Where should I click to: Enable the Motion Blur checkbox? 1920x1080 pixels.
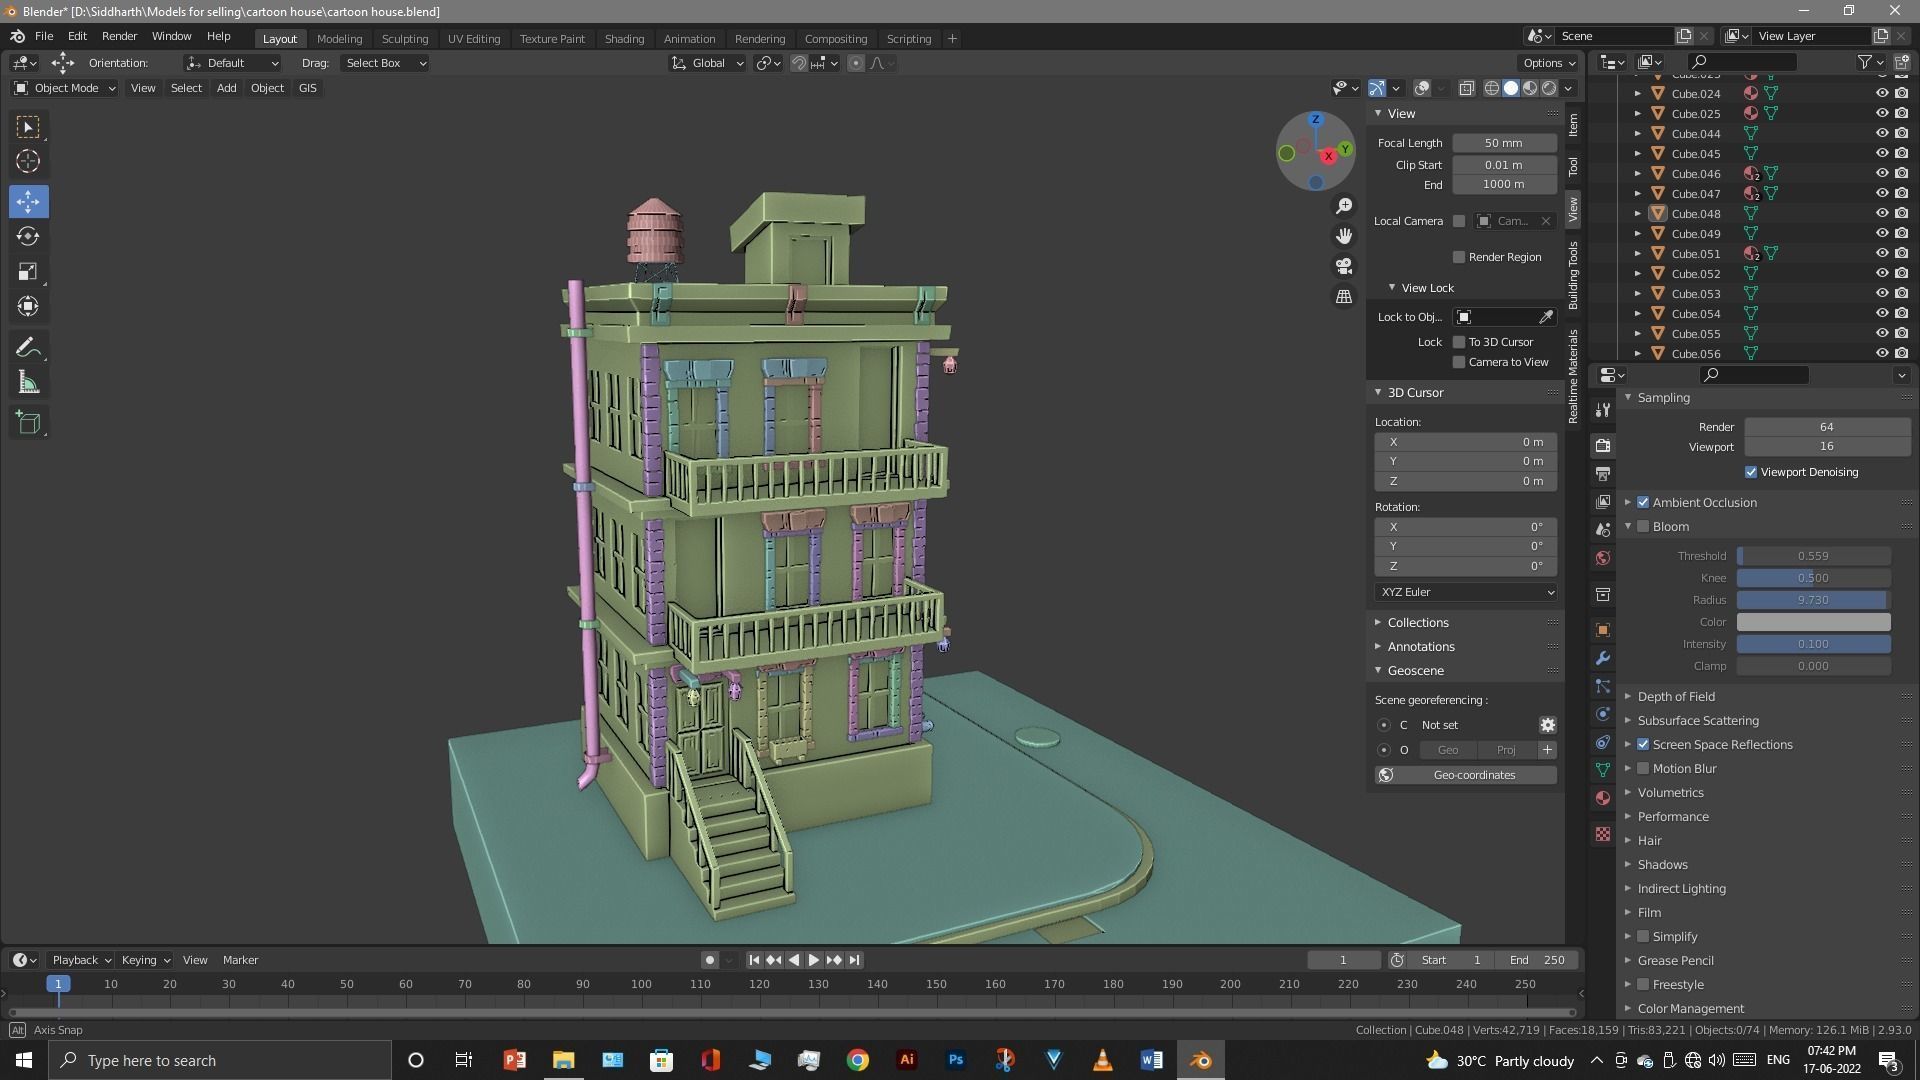(1643, 769)
